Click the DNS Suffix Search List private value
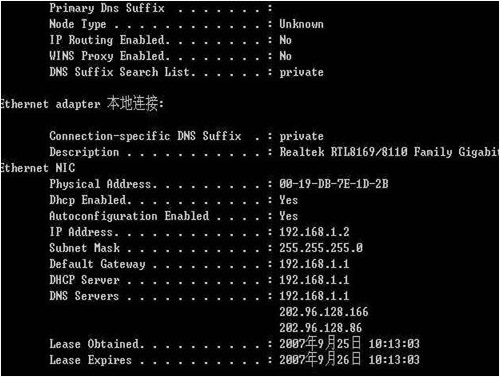The width and height of the screenshot is (500, 377). click(301, 72)
